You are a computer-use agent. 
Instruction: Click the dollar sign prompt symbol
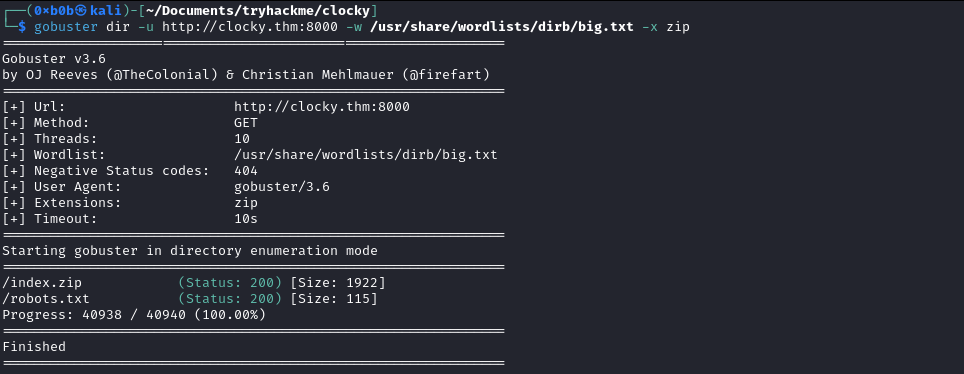click(x=22, y=27)
